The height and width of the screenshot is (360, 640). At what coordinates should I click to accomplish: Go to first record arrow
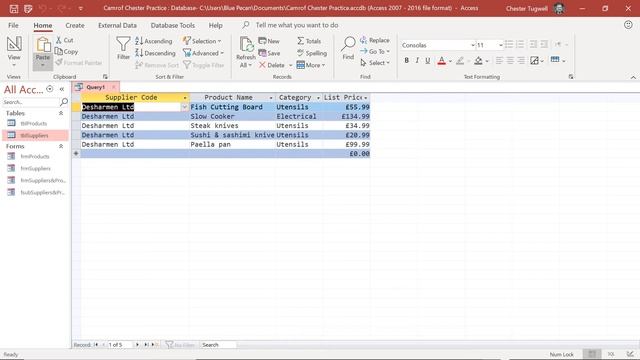[x=96, y=345]
